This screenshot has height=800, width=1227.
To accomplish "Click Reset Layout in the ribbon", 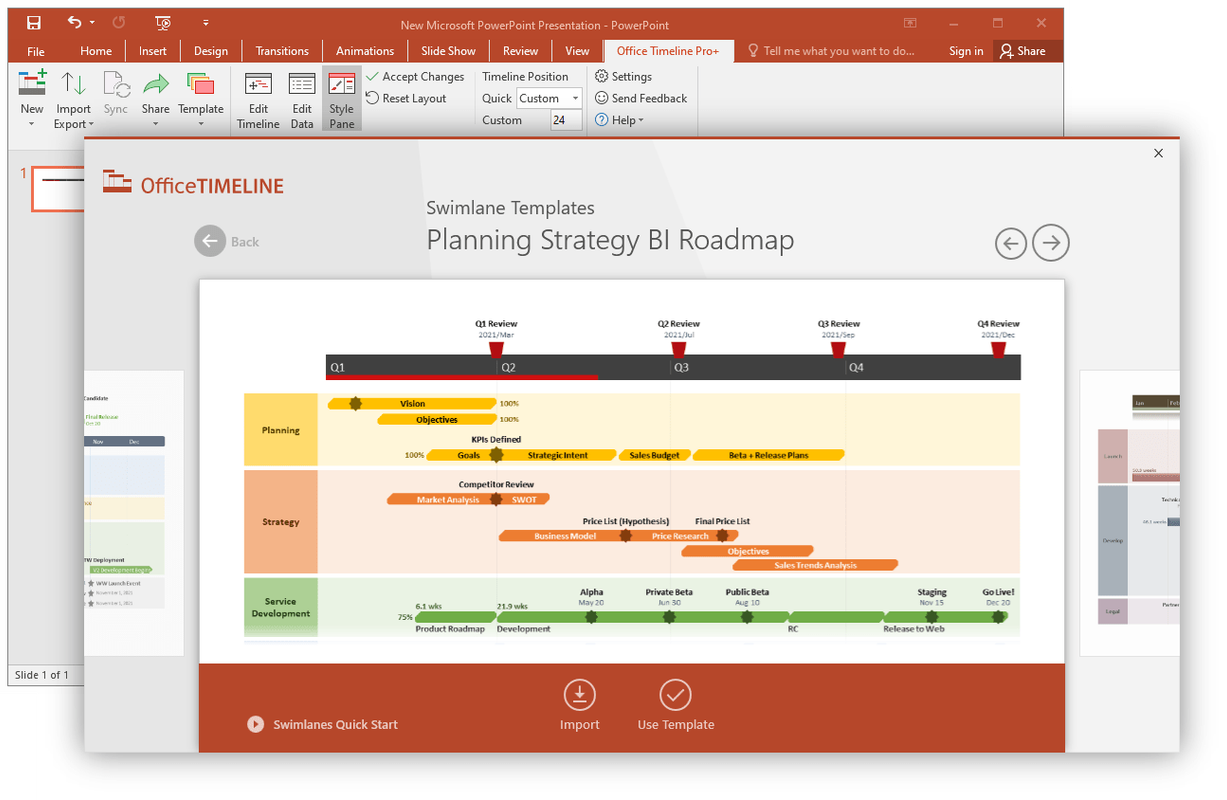I will pos(406,99).
